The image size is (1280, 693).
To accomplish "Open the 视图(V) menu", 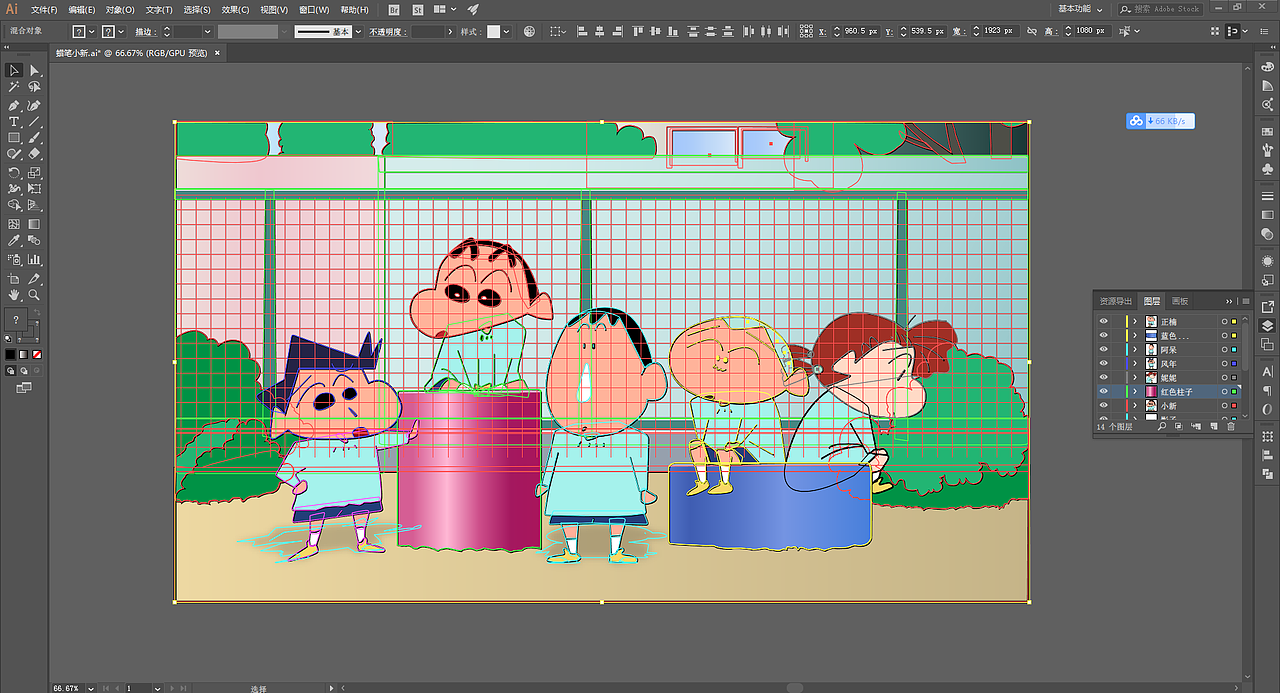I will (274, 9).
